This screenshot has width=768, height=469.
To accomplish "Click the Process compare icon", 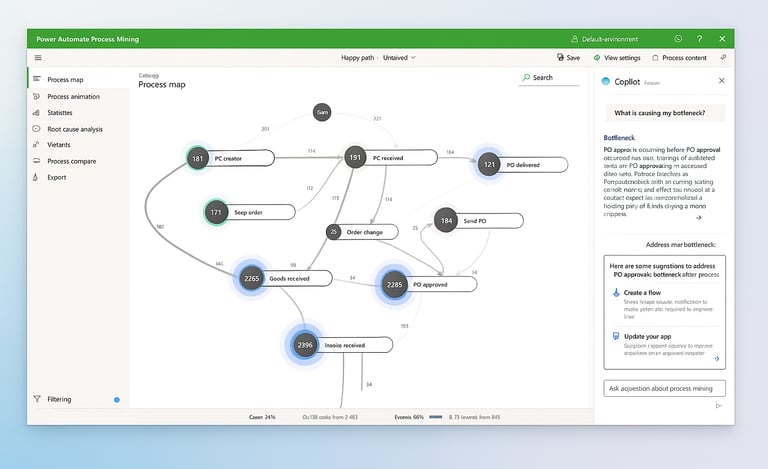I will pyautogui.click(x=36, y=161).
